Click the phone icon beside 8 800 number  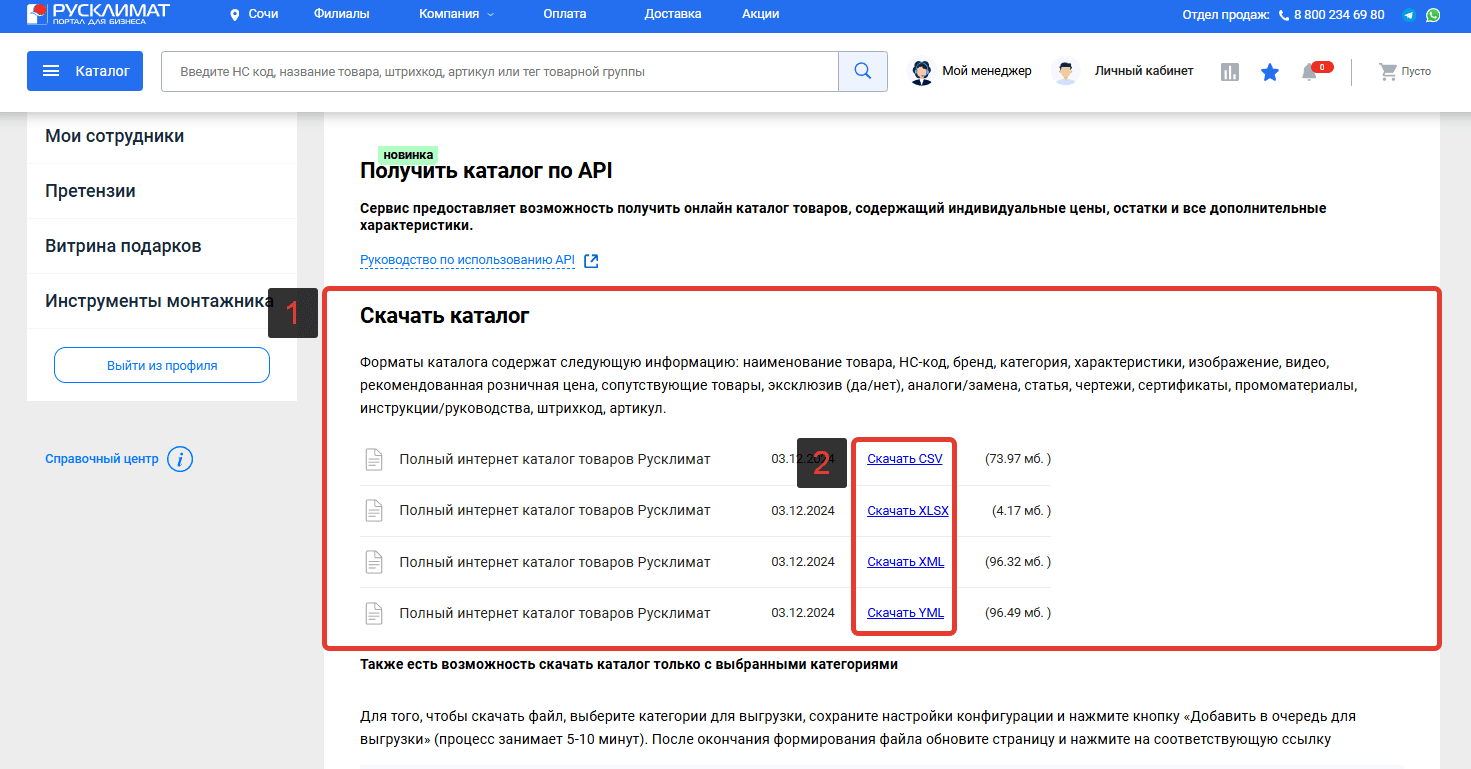pyautogui.click(x=1283, y=15)
